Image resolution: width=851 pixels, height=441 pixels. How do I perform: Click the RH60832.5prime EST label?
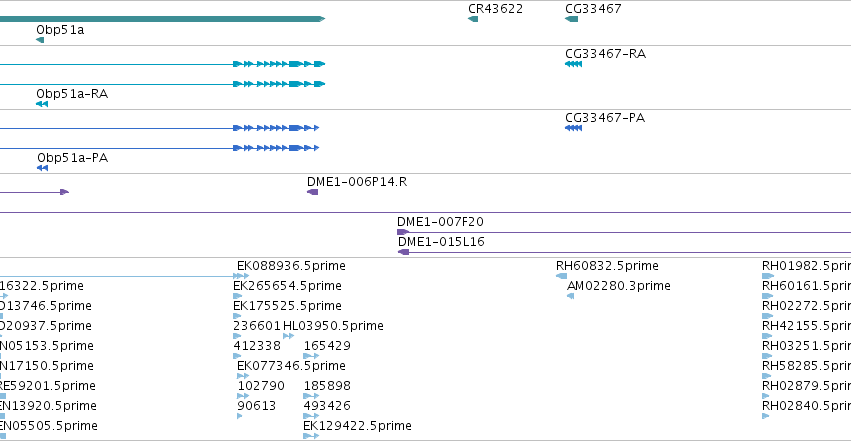pos(607,266)
